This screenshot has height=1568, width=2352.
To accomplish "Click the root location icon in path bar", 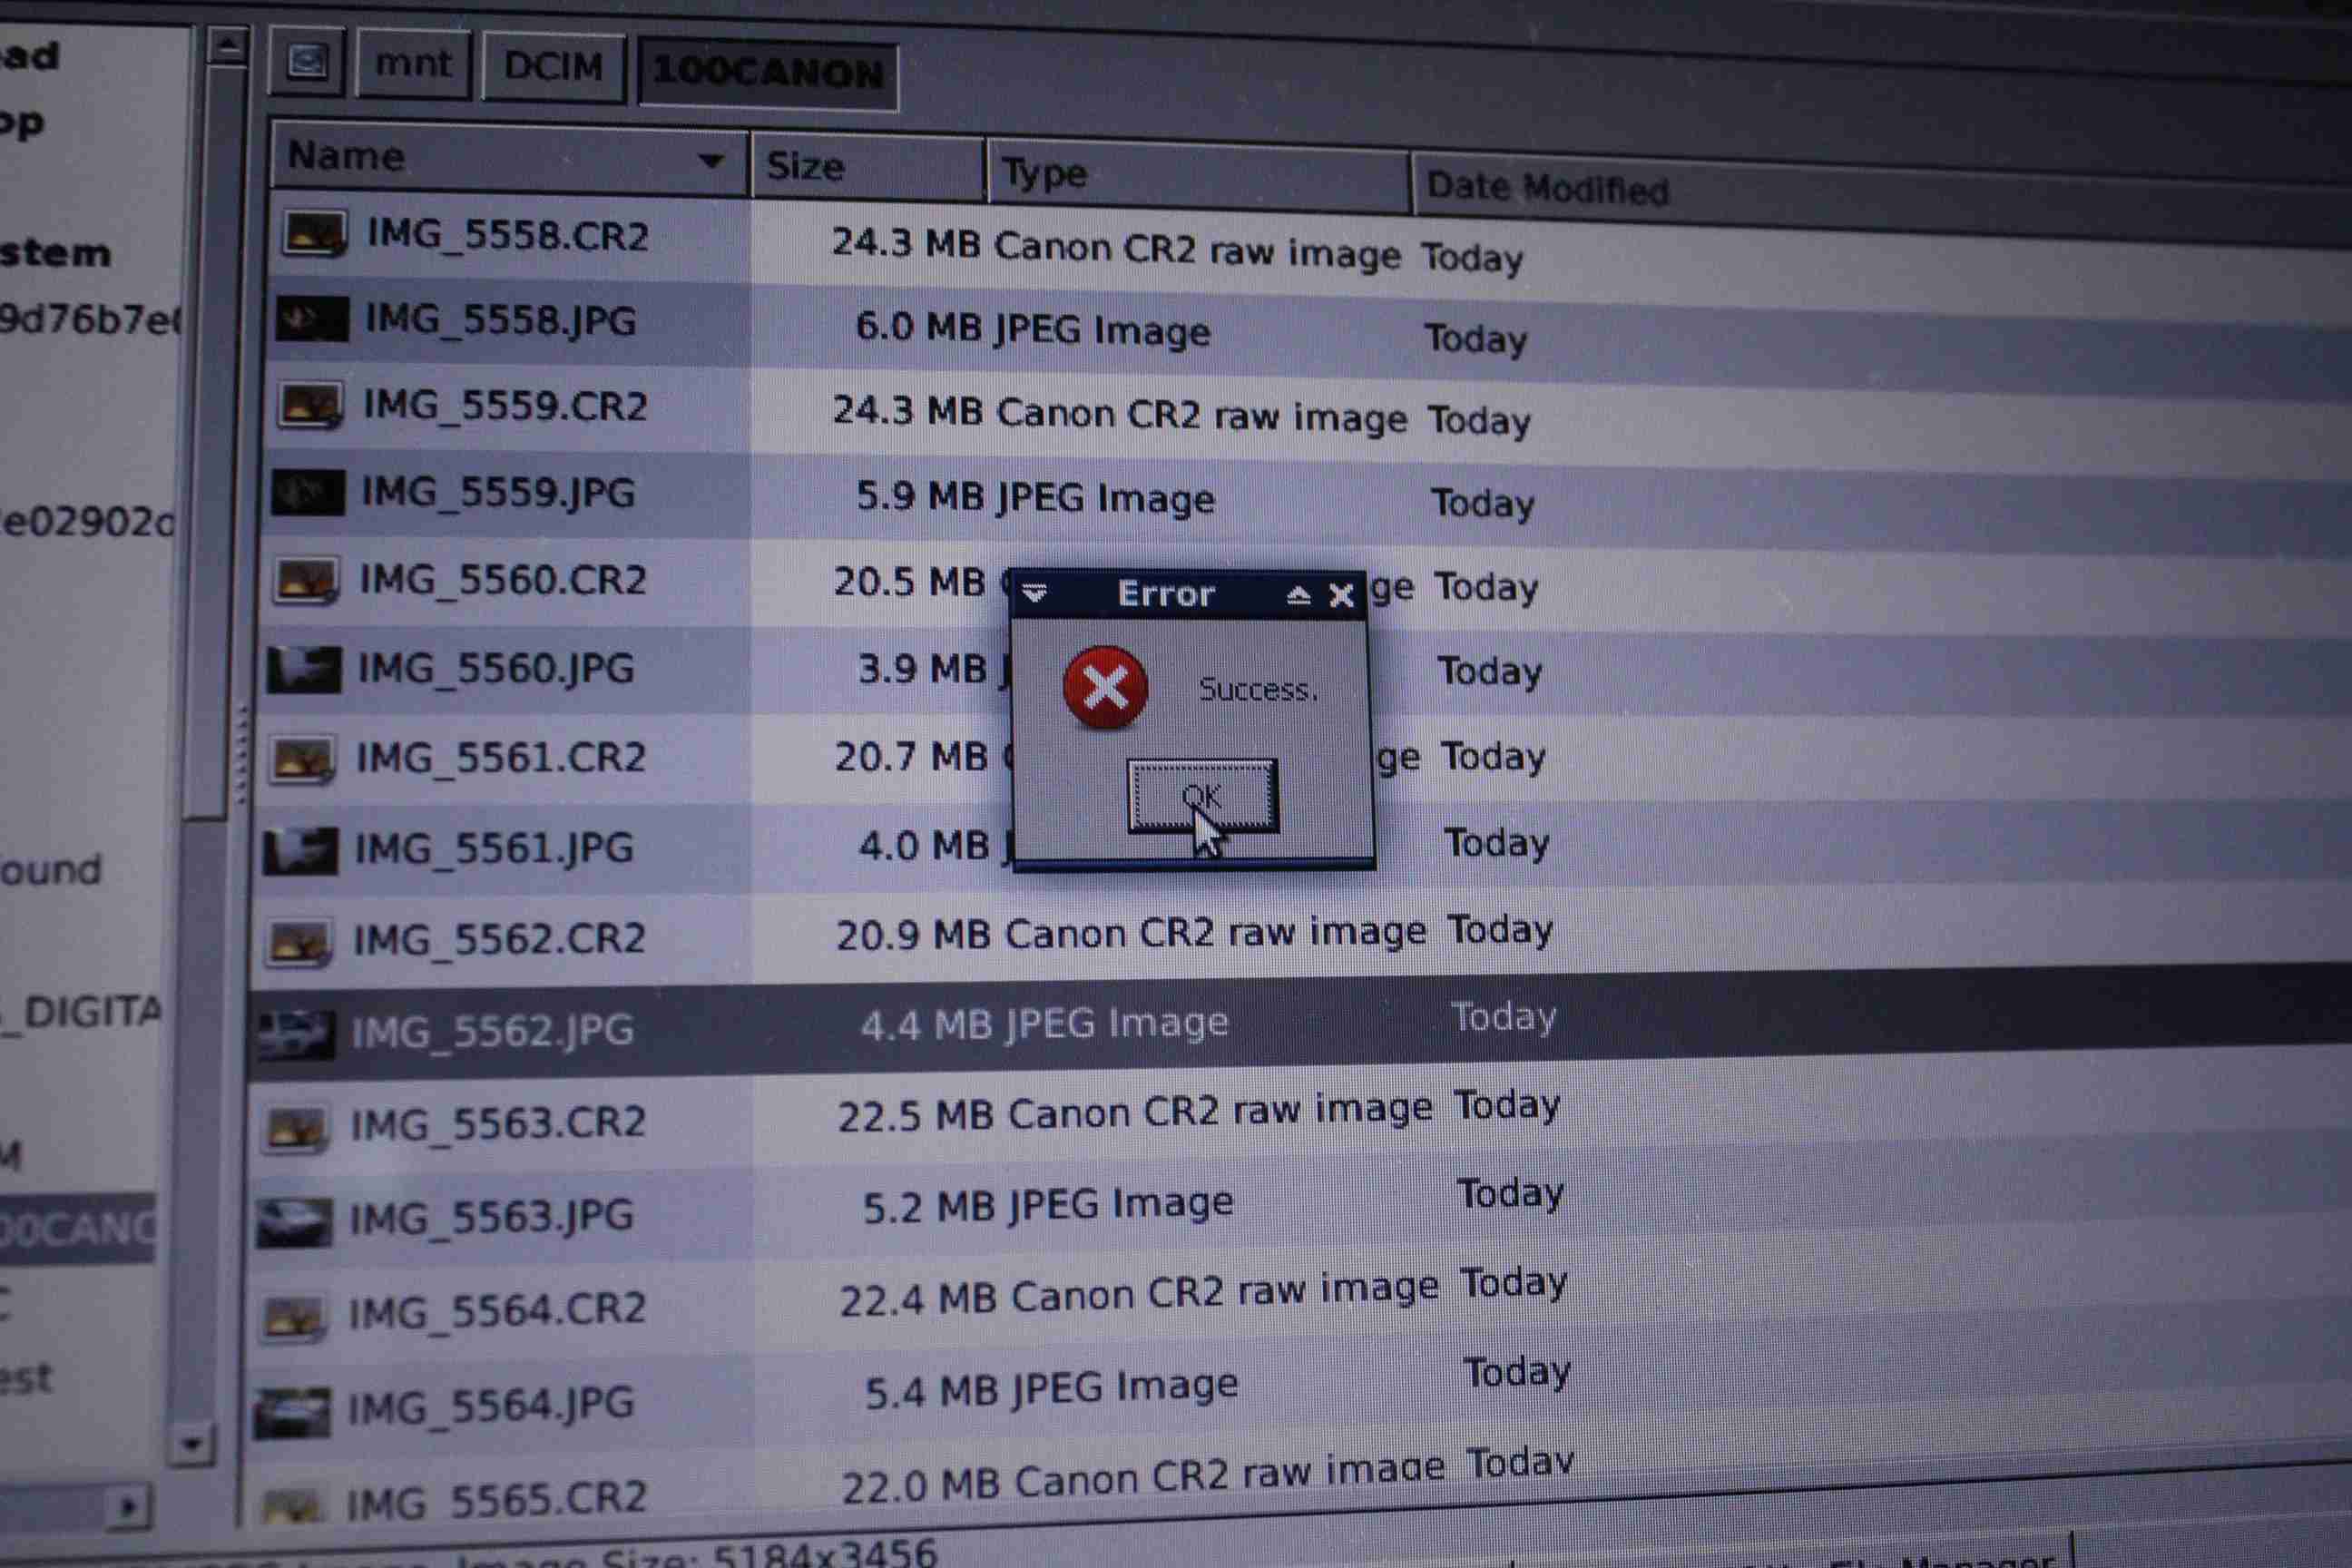I will pos(307,62).
